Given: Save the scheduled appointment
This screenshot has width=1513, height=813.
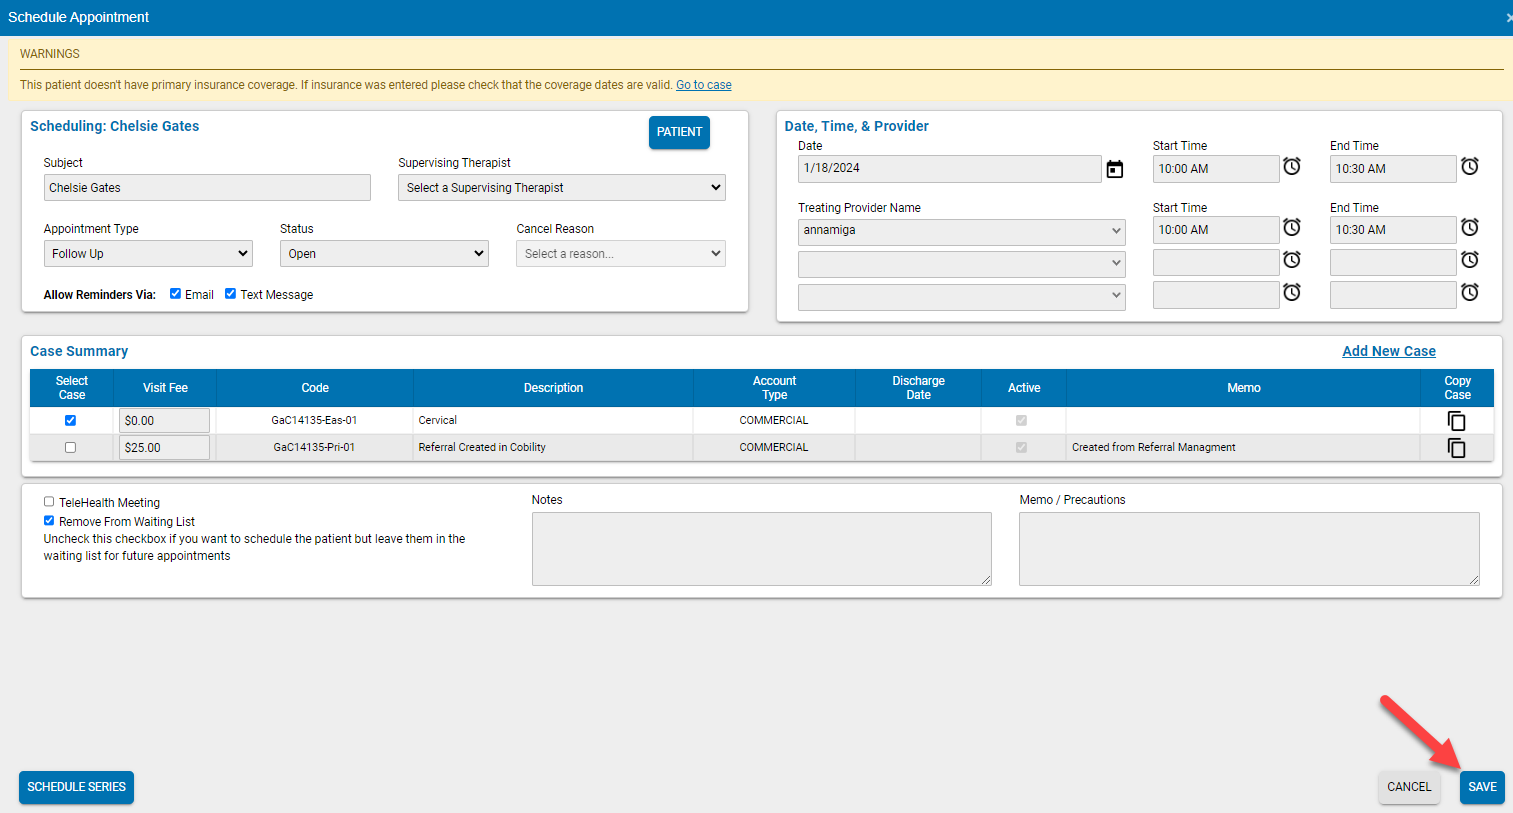Looking at the screenshot, I should tap(1482, 787).
